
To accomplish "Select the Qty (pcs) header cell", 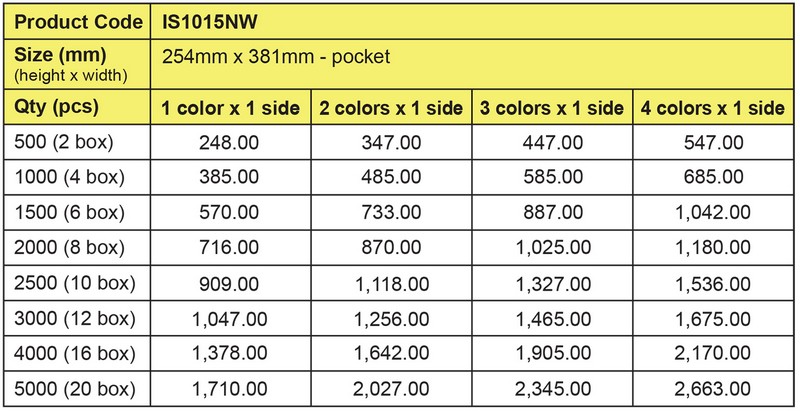I will (78, 107).
